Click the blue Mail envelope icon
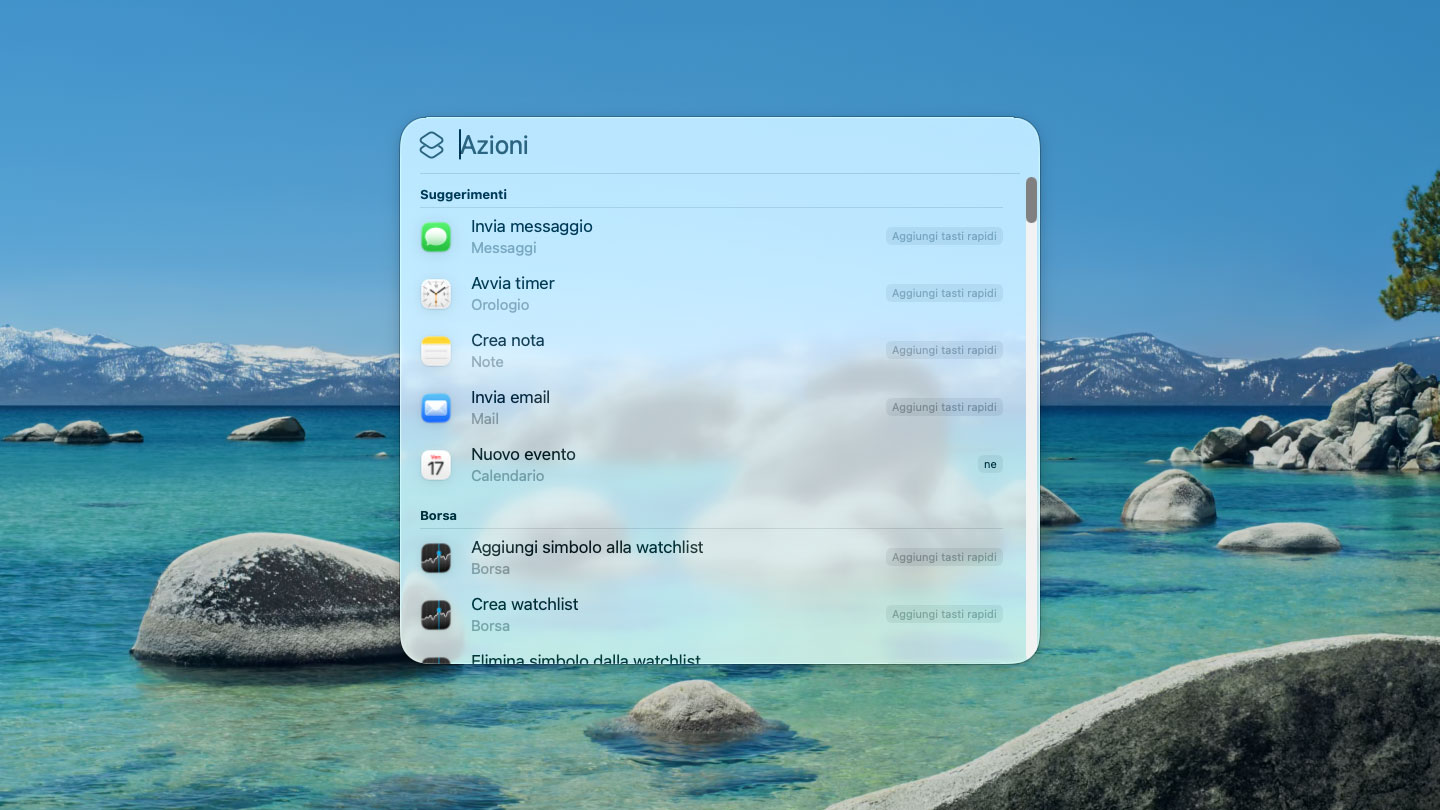The width and height of the screenshot is (1440, 810). 436,408
